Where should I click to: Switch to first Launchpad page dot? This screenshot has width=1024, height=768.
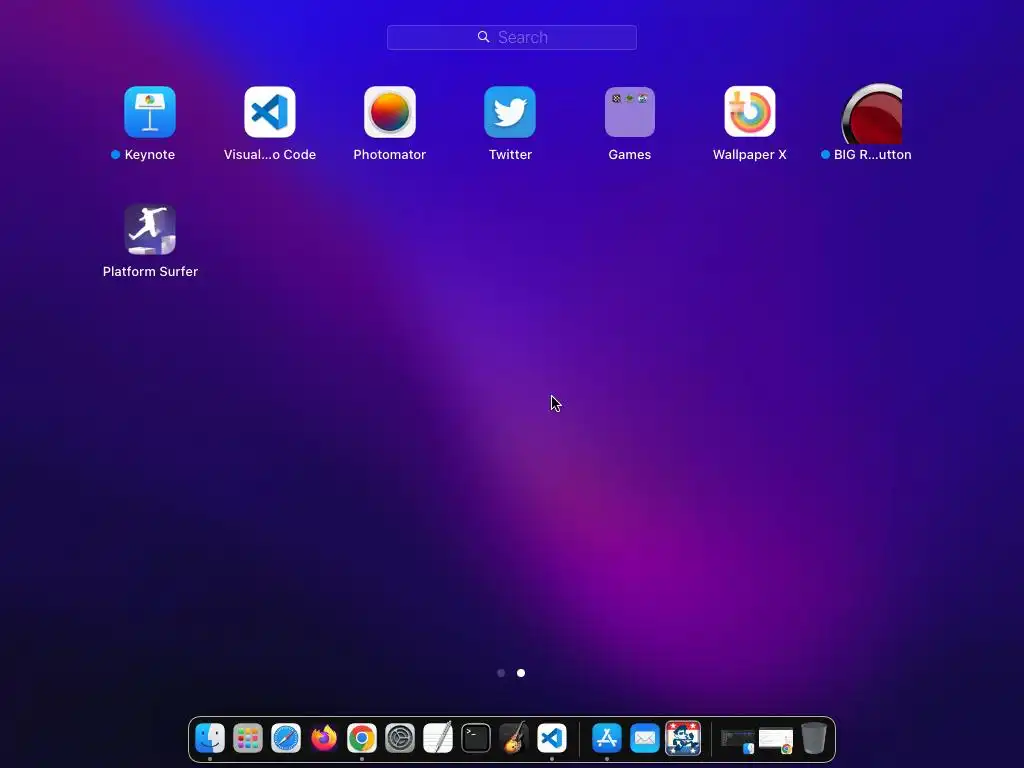coord(501,673)
